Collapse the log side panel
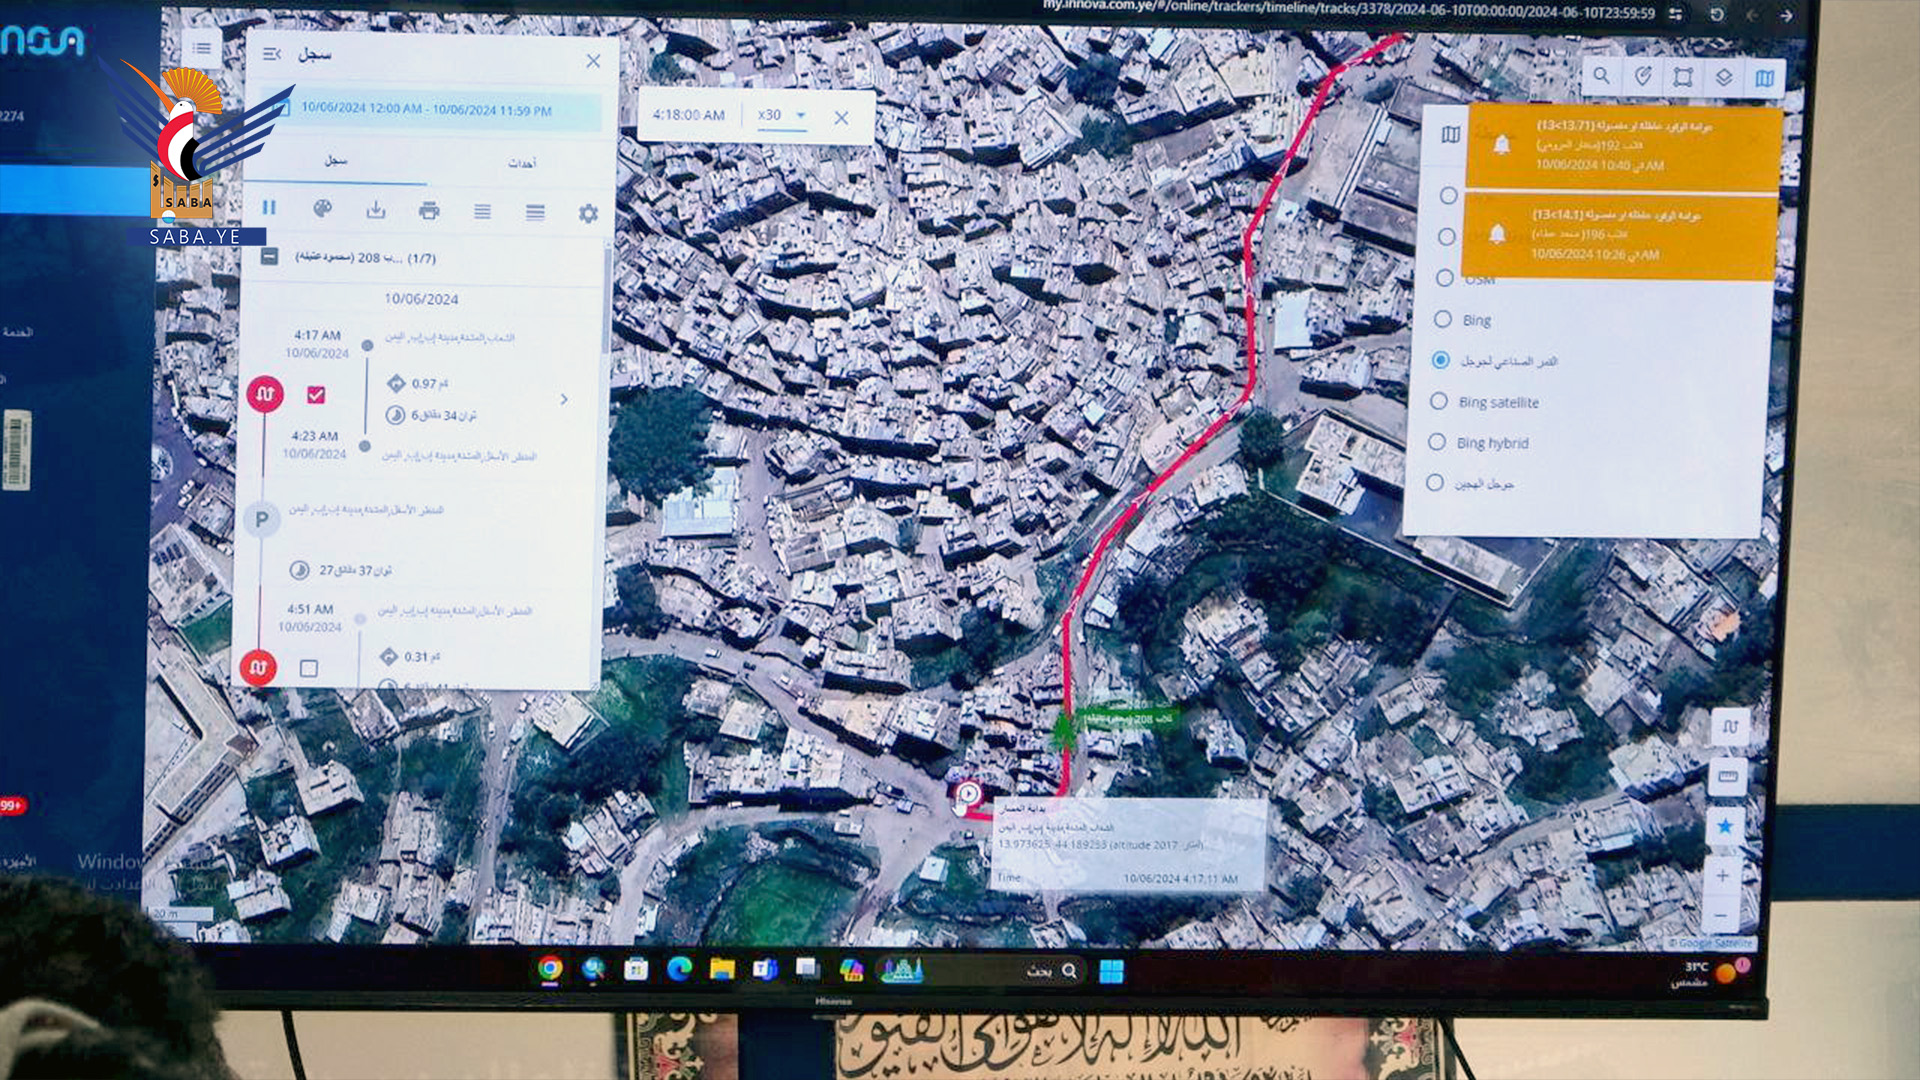 (x=271, y=54)
